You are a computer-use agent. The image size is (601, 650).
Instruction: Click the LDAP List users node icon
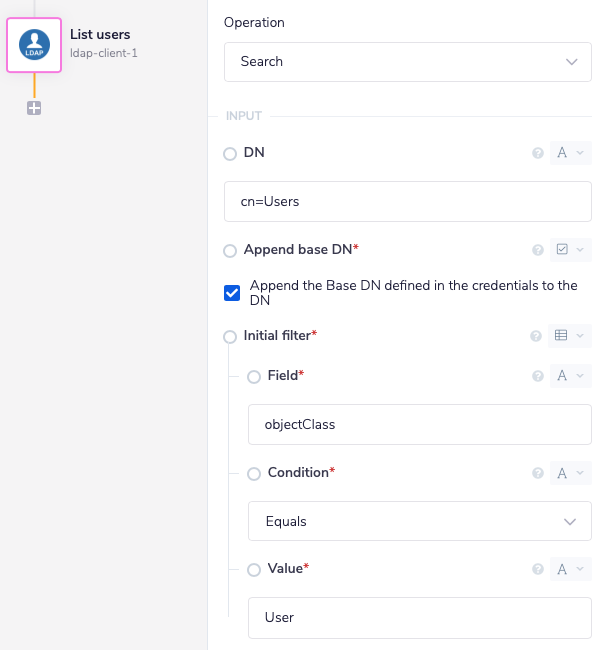click(x=35, y=45)
